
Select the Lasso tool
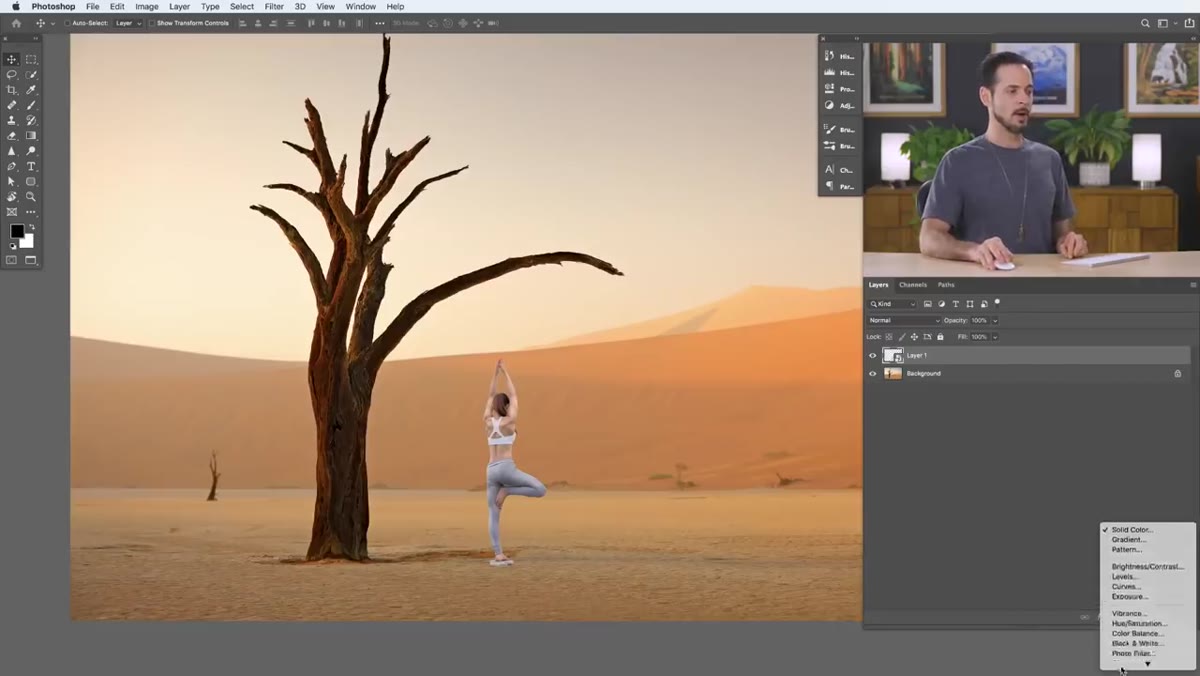point(12,75)
